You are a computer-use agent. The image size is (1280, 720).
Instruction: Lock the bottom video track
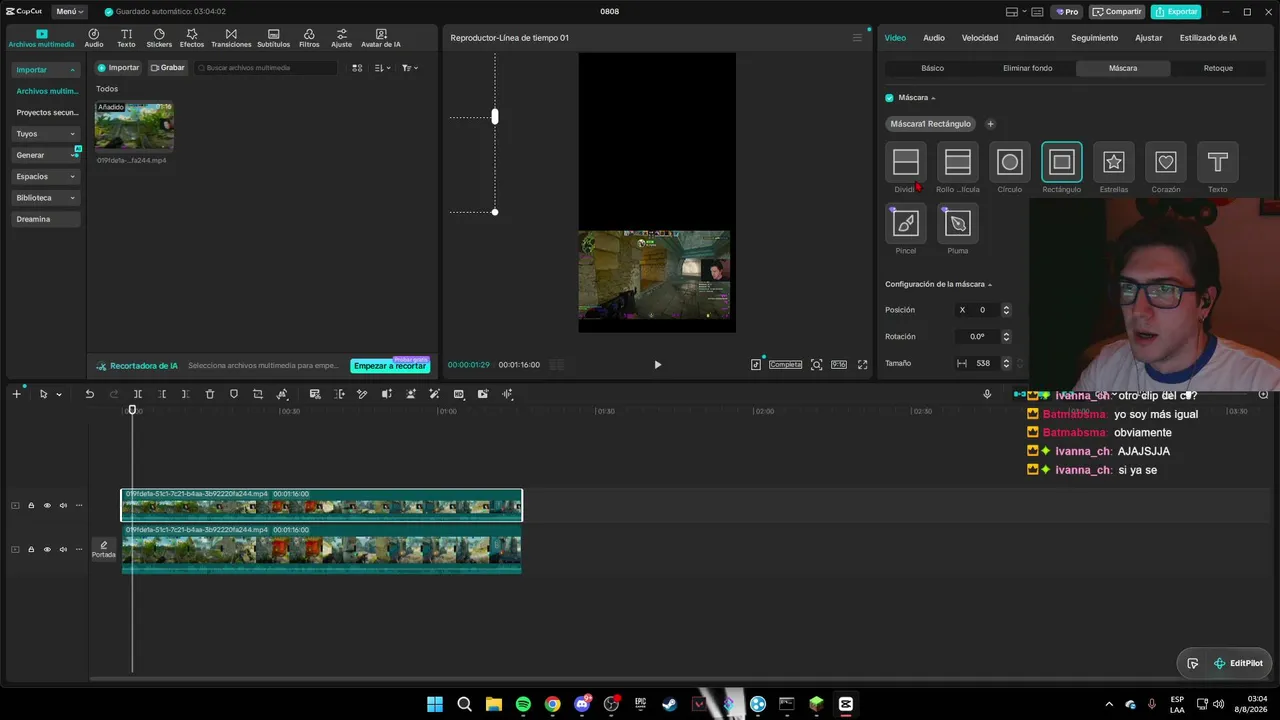click(x=31, y=549)
